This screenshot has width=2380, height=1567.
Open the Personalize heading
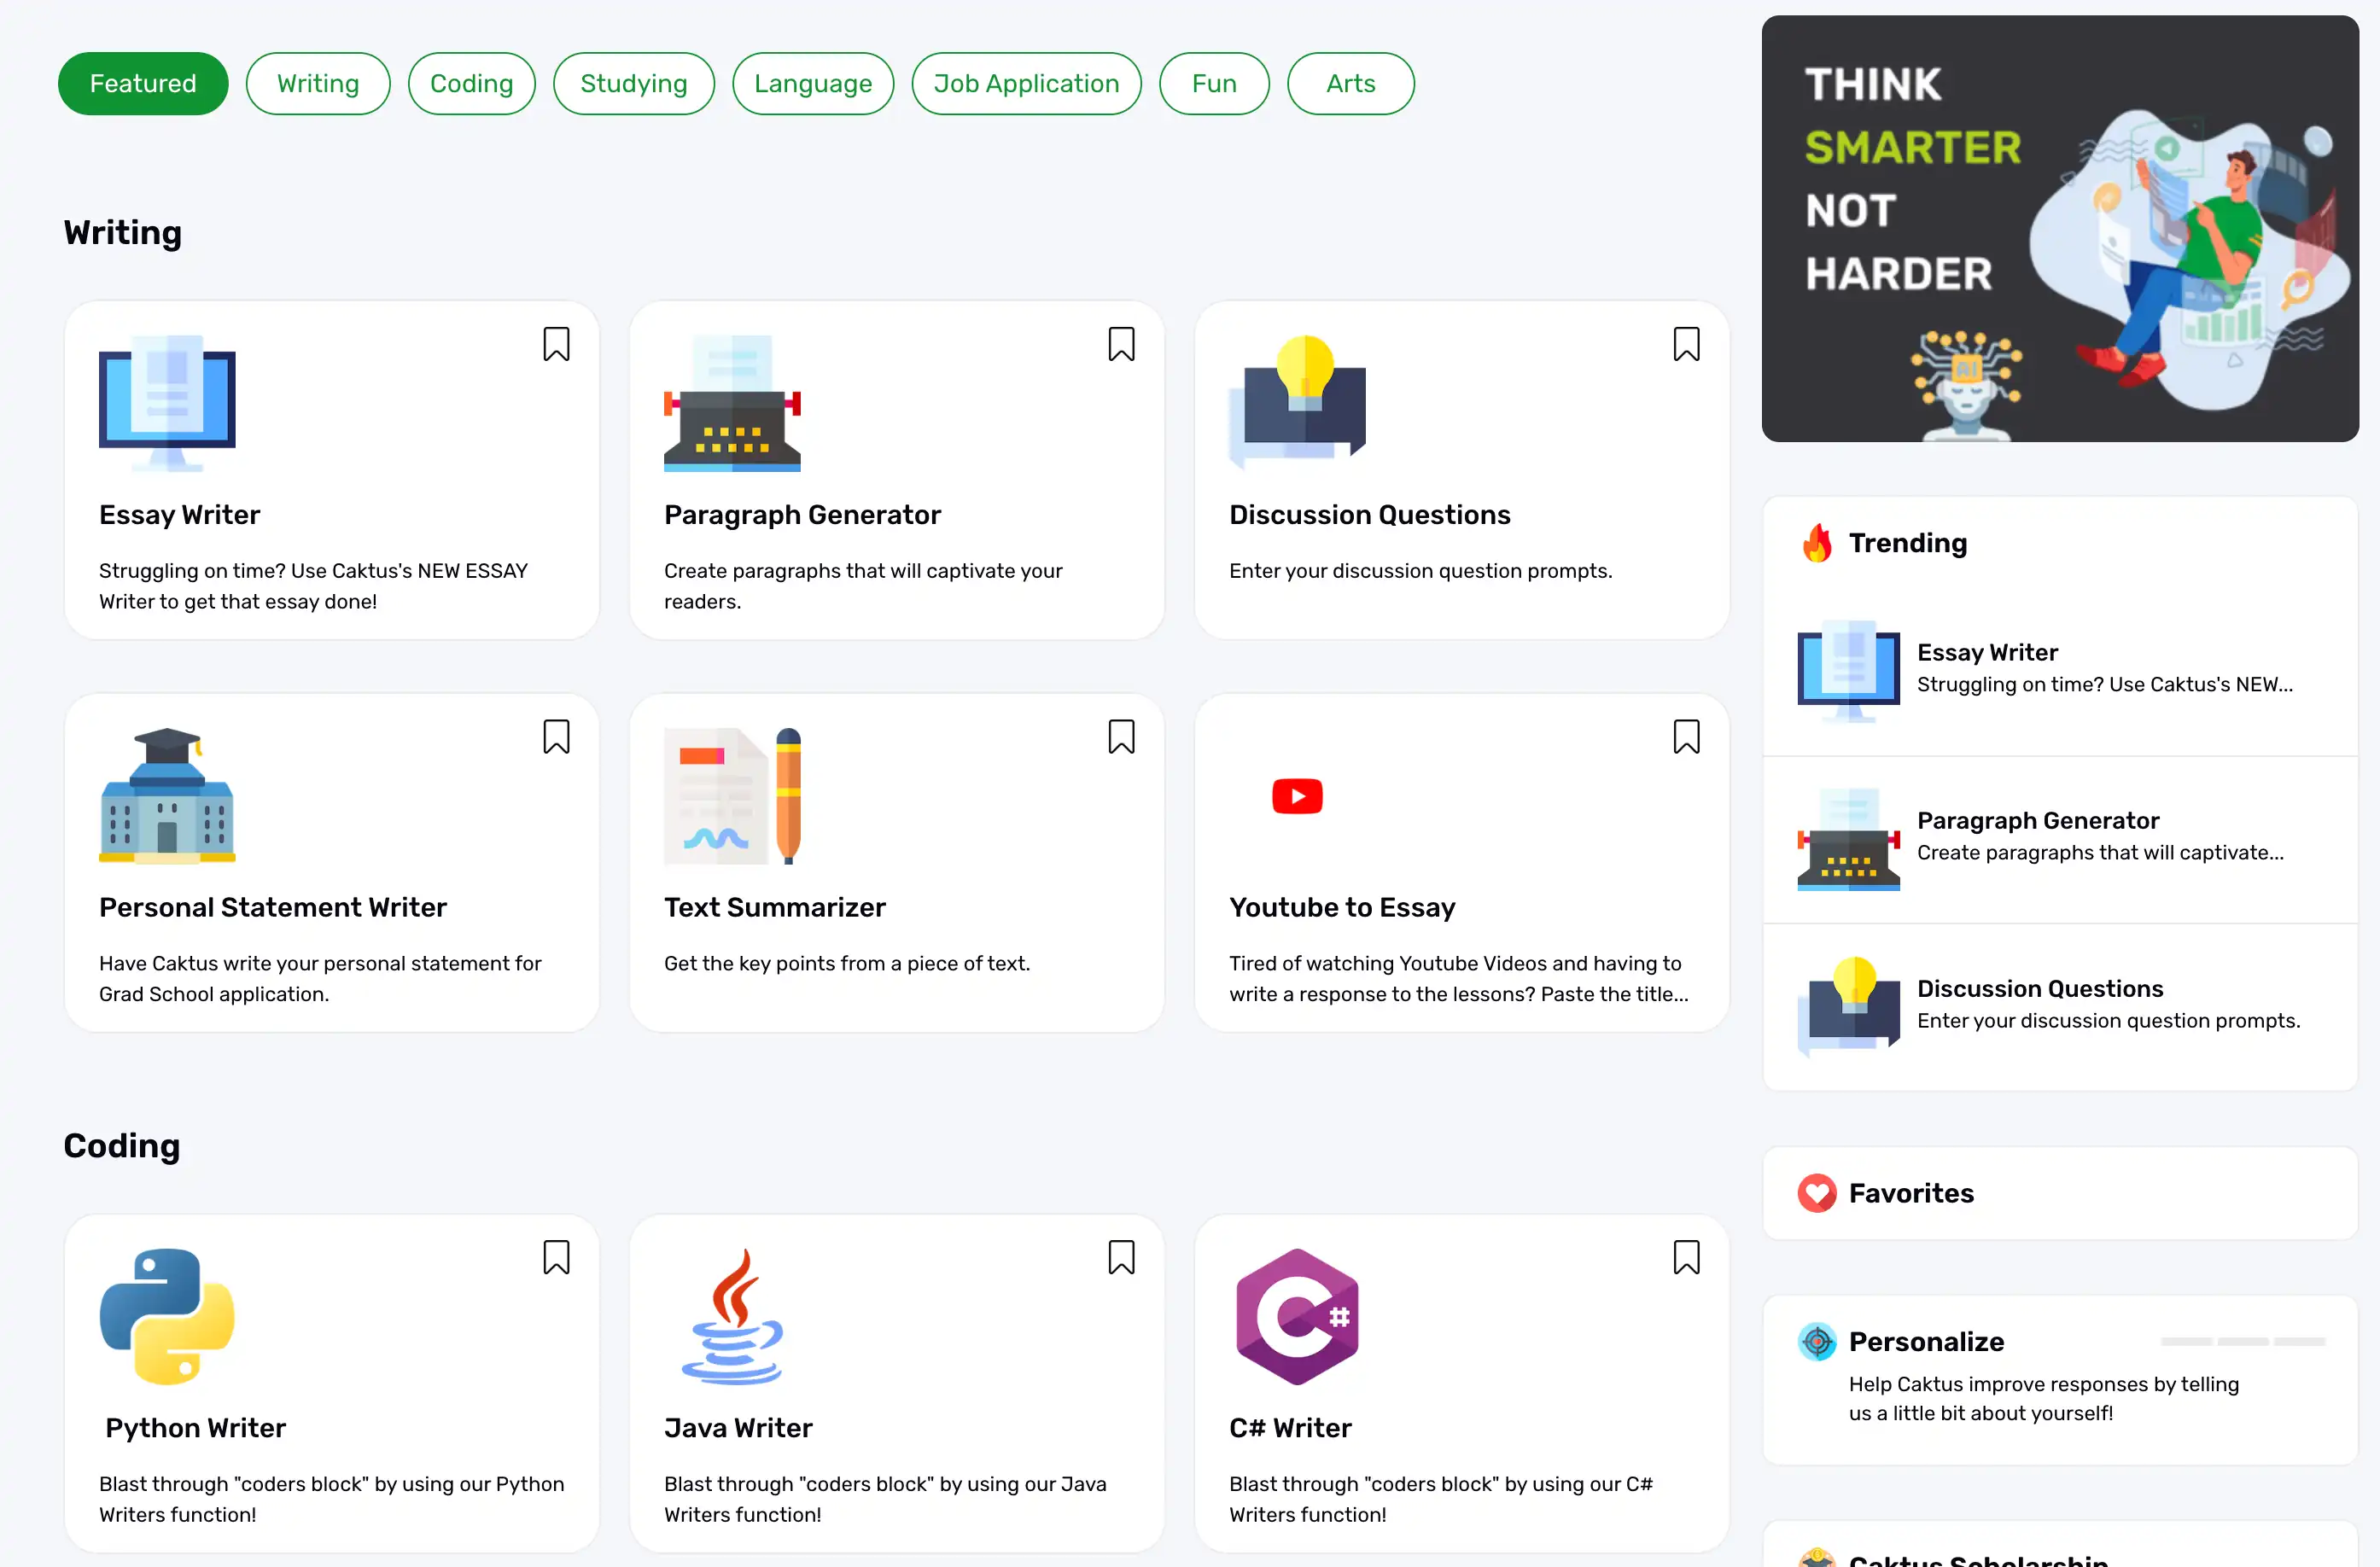[x=1926, y=1341]
